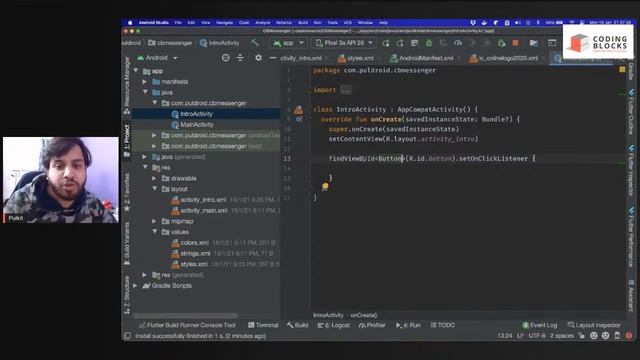This screenshot has height=360, width=640.
Task: Click the Profiler gauge icon in toolbar
Action: click(458, 43)
